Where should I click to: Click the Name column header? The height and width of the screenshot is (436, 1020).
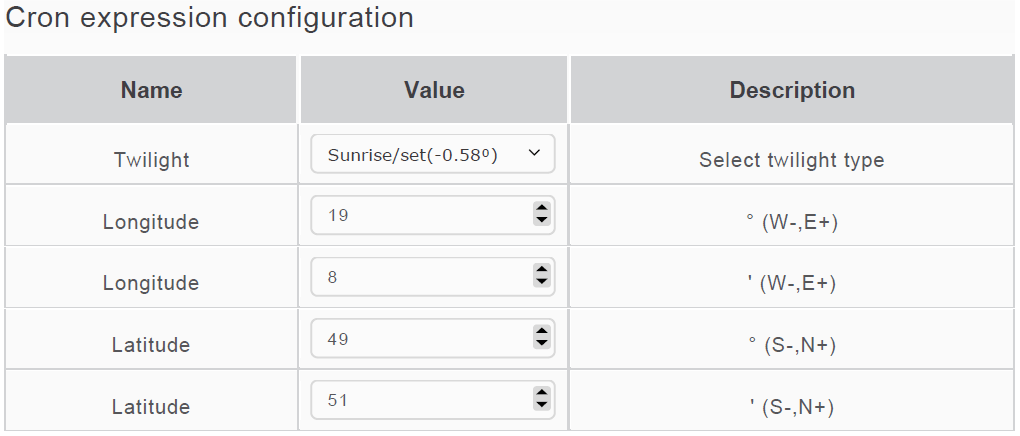point(152,90)
